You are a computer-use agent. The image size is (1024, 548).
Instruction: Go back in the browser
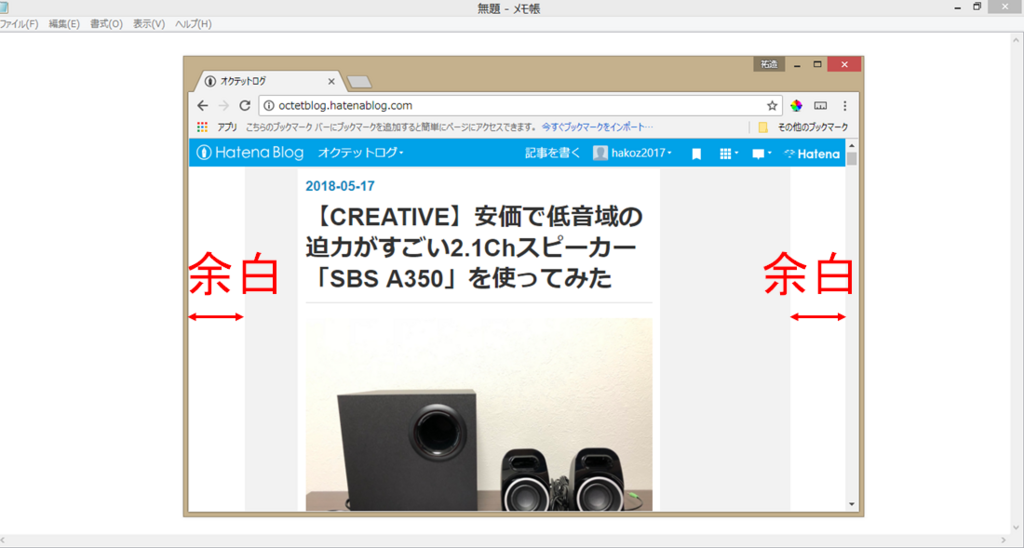[202, 106]
